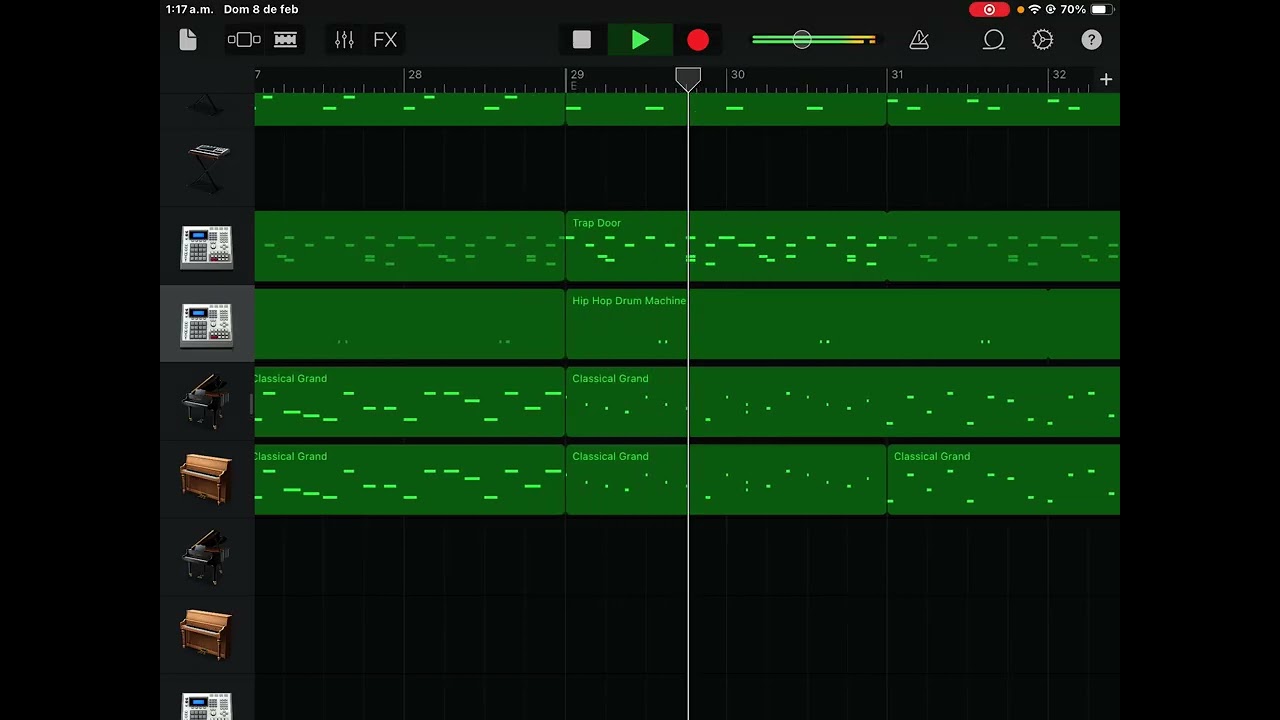This screenshot has height=720, width=1280.
Task: Start recording with the red Record button
Action: 698,40
